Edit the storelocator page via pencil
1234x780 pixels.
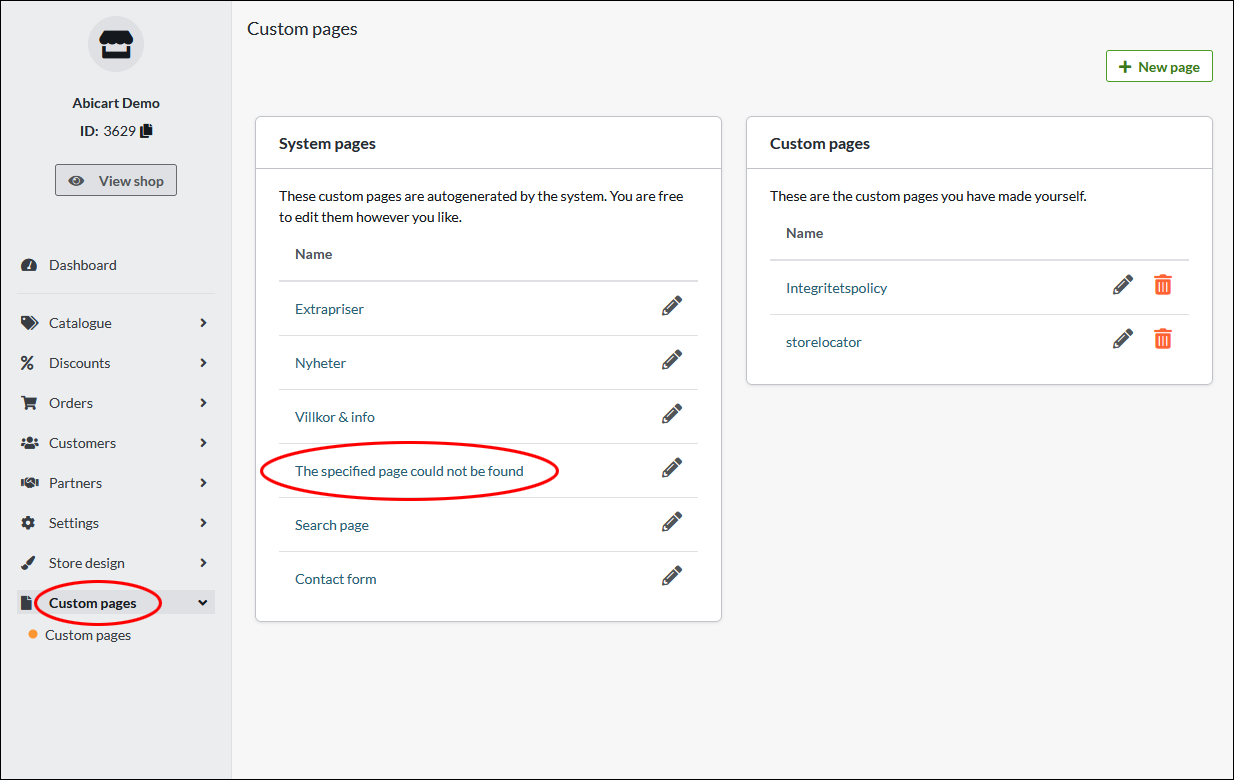pyautogui.click(x=1123, y=340)
